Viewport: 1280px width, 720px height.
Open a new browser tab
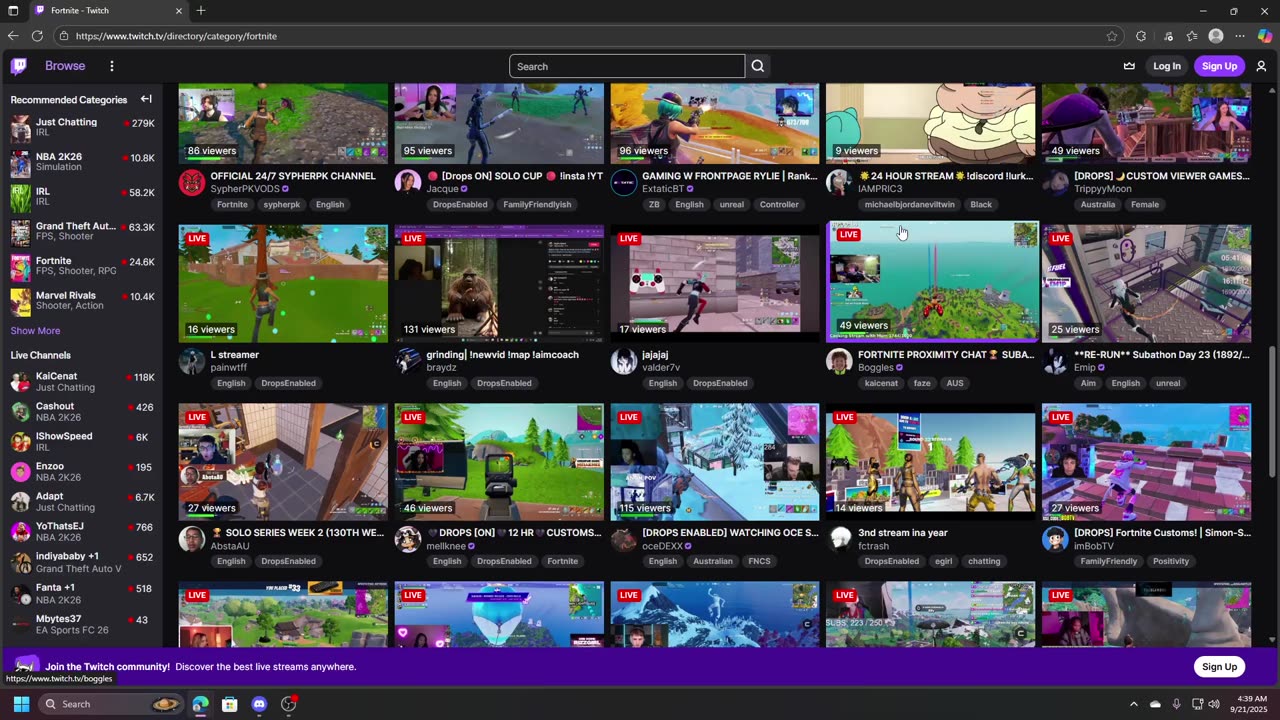pyautogui.click(x=201, y=10)
